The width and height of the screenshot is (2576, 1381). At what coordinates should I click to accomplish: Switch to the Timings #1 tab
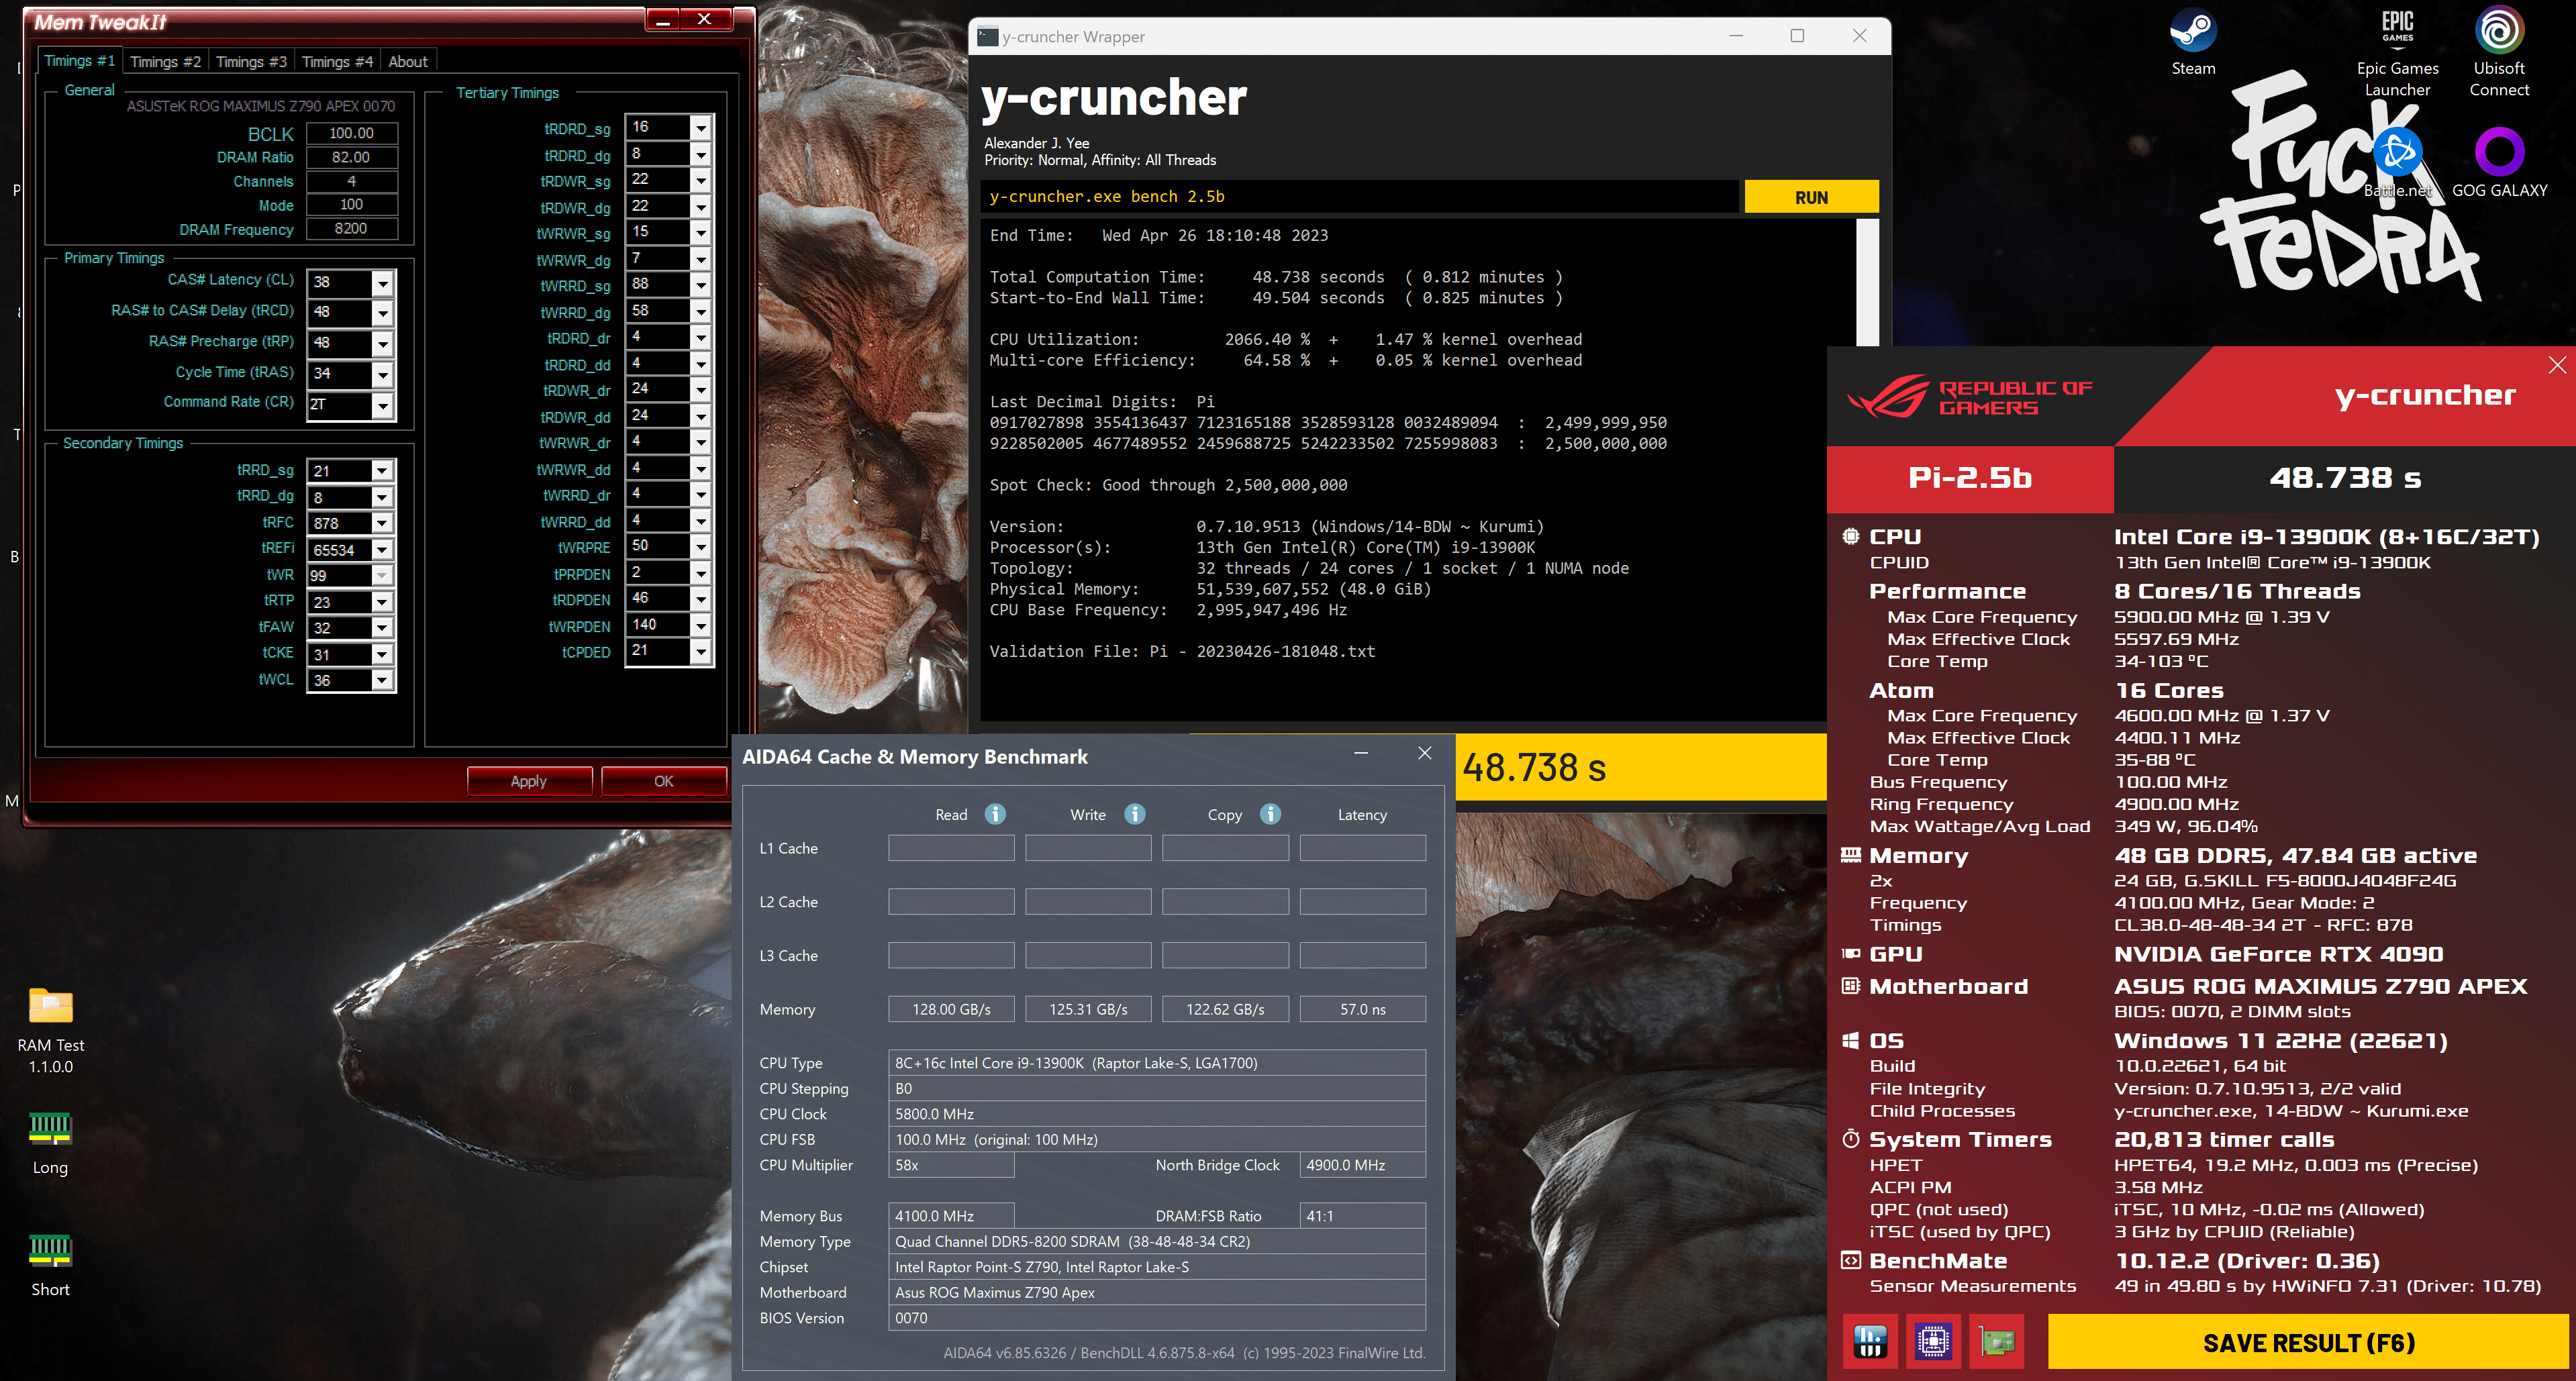79,61
